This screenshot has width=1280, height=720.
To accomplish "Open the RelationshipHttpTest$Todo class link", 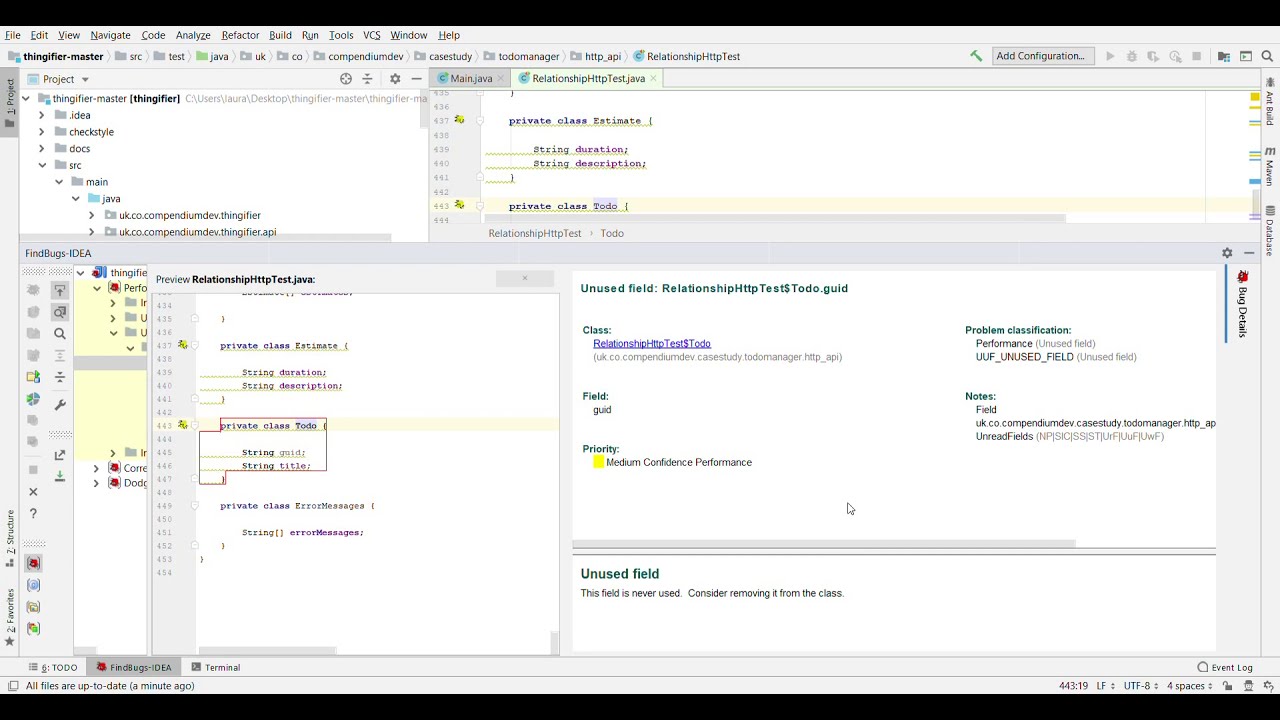I will [652, 343].
